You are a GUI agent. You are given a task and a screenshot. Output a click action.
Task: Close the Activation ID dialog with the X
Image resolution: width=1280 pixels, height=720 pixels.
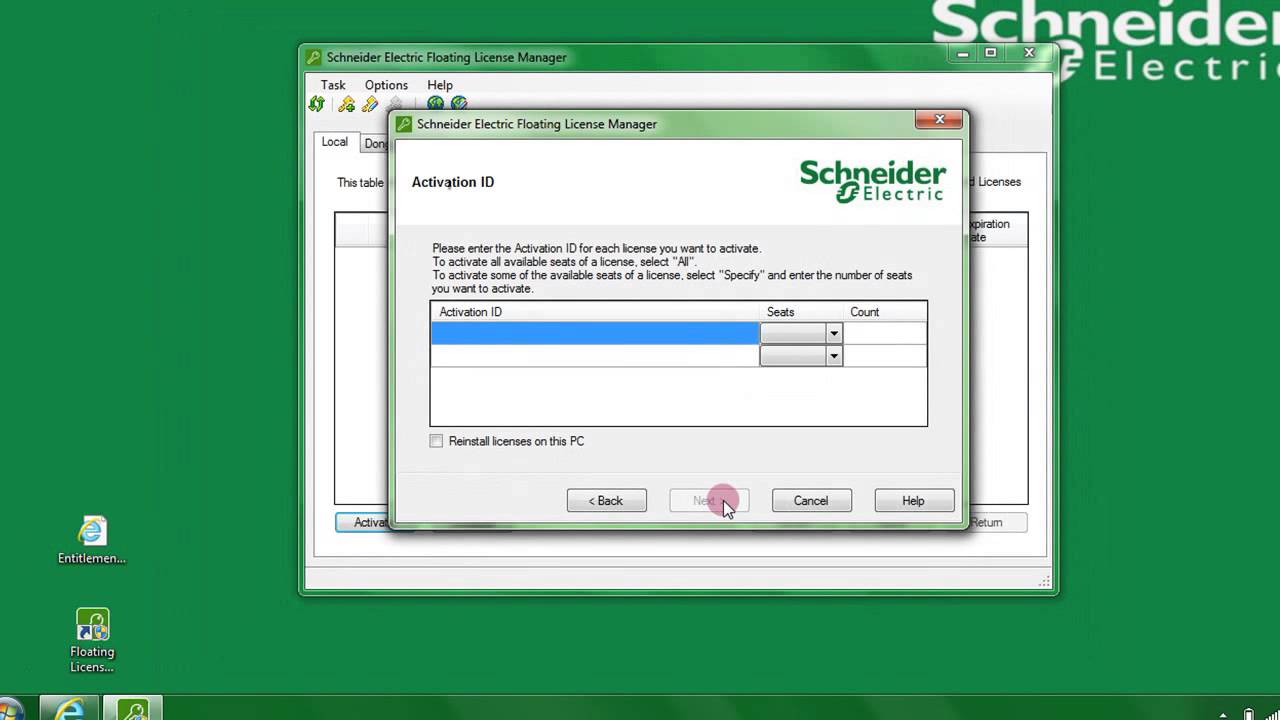coord(939,120)
